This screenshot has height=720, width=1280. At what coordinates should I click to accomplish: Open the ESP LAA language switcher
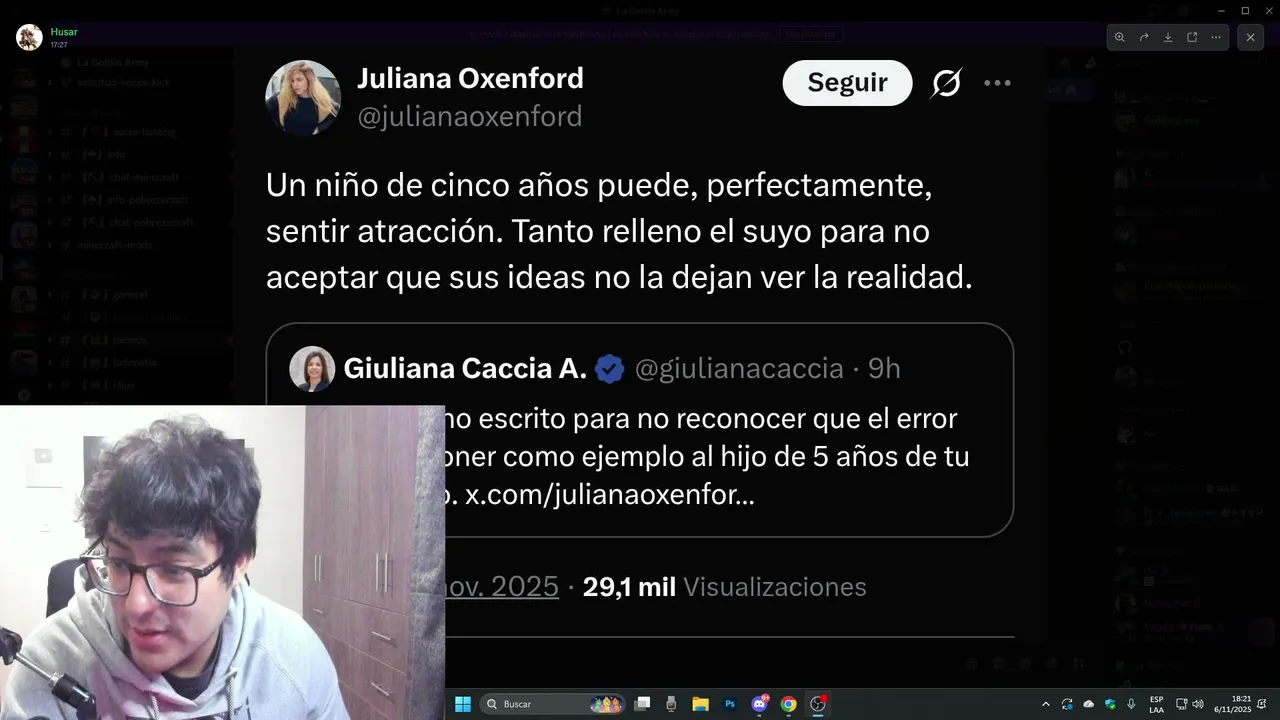(1156, 704)
